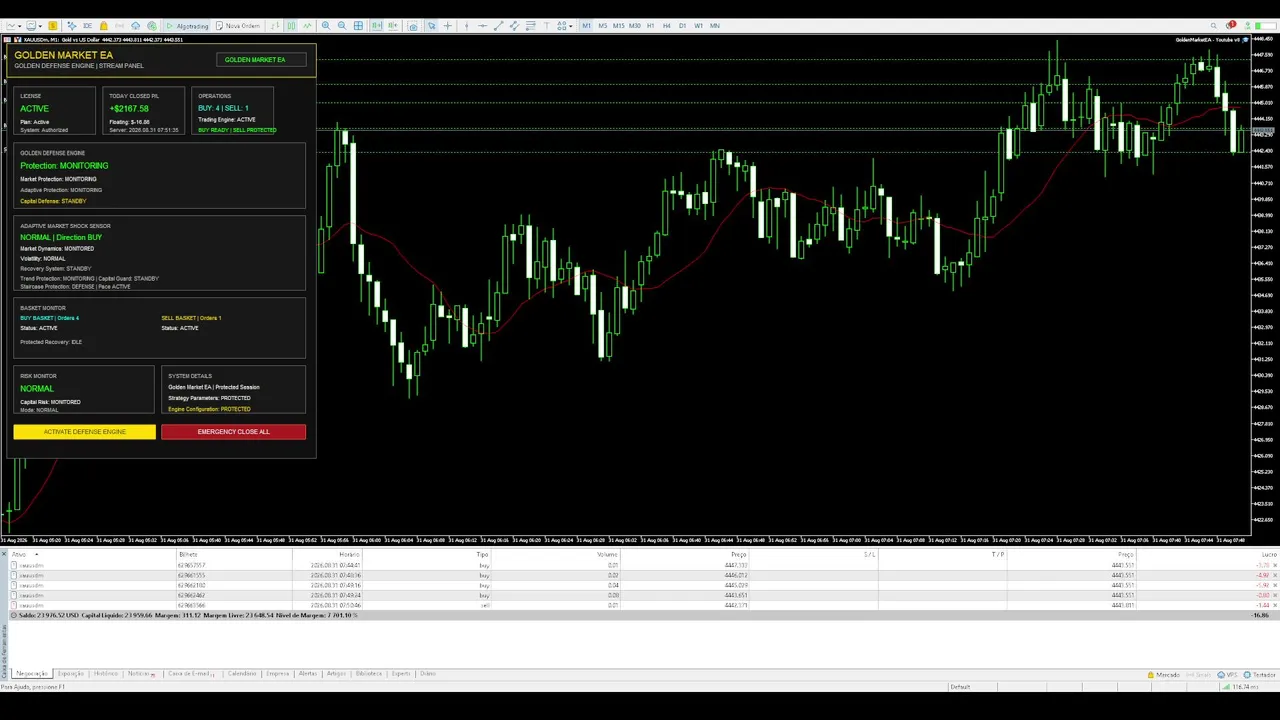Click ACTIVATE DEFENSE ENGINE yellow button

click(85, 432)
